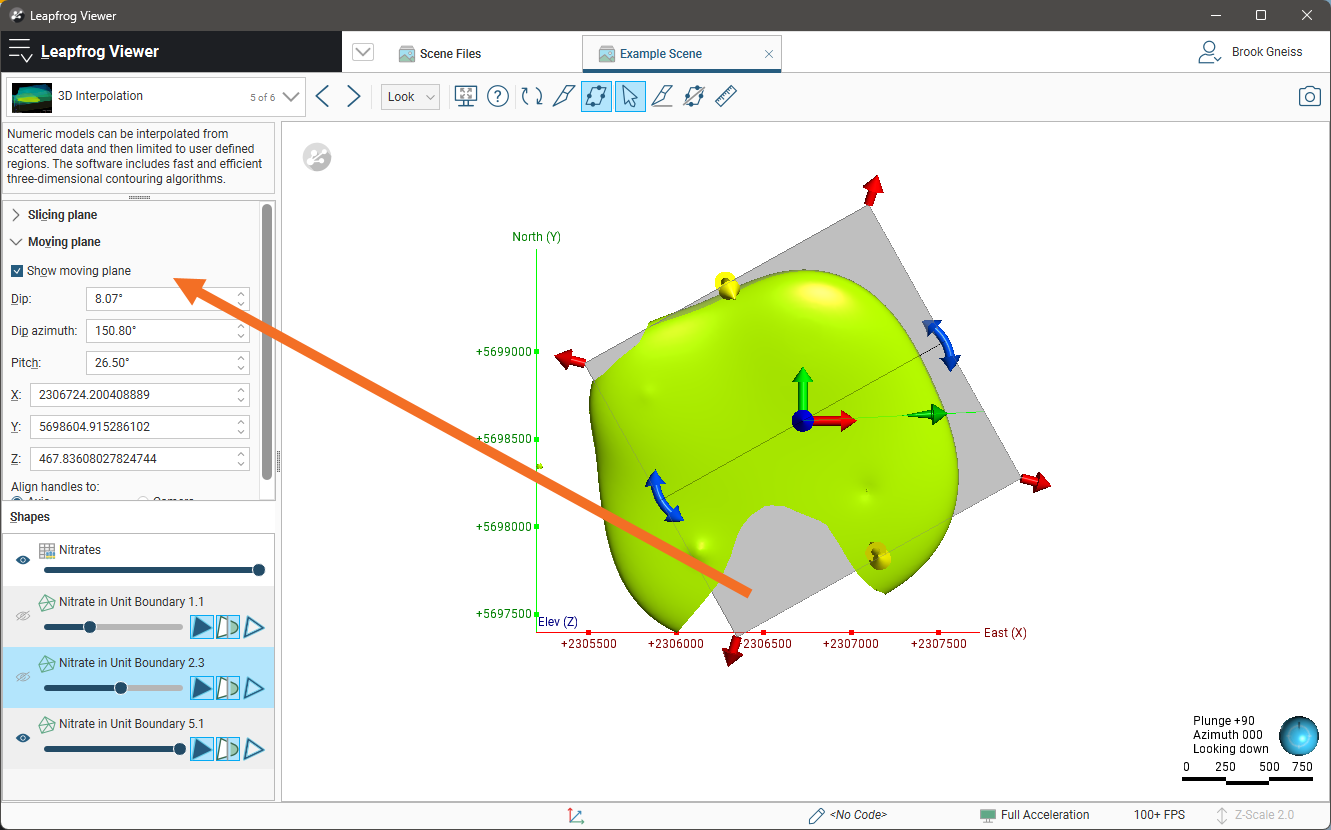Show Nitrate in Unit Boundary 1.1
Image resolution: width=1331 pixels, height=830 pixels.
pos(23,617)
